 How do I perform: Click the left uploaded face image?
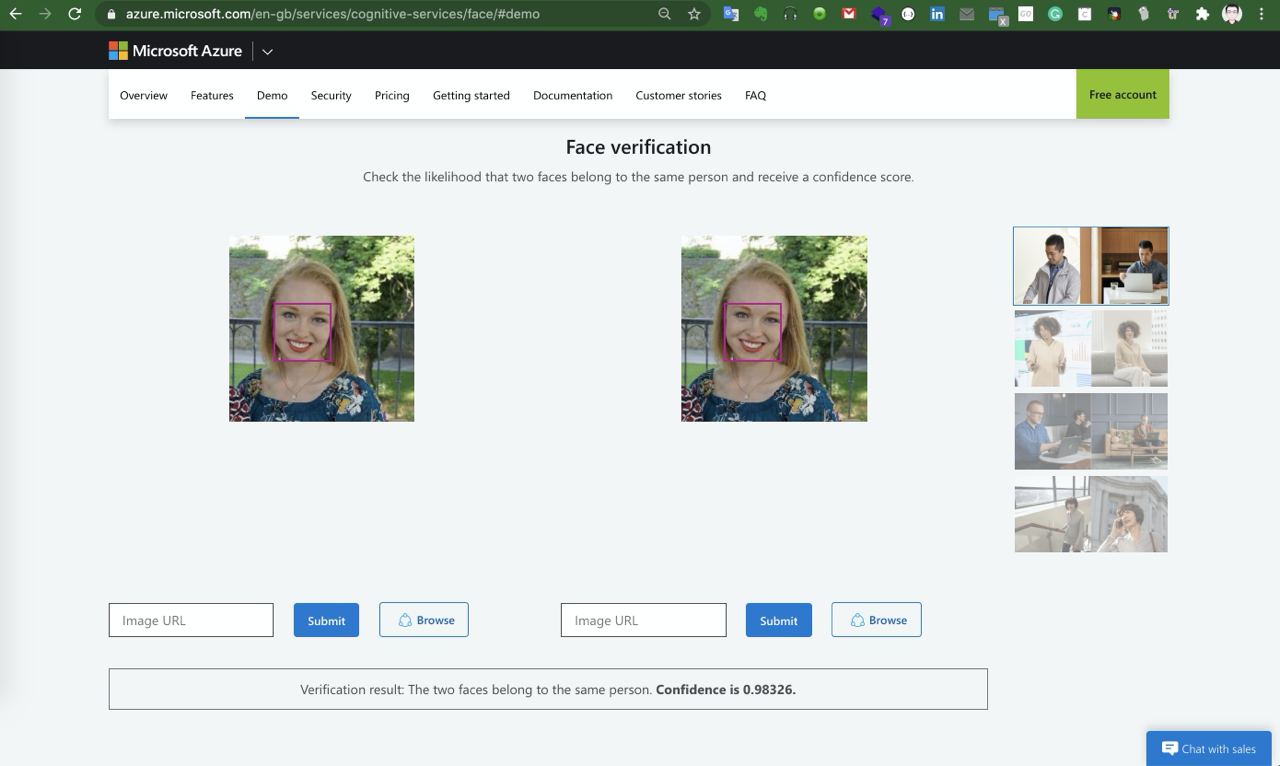pos(322,329)
